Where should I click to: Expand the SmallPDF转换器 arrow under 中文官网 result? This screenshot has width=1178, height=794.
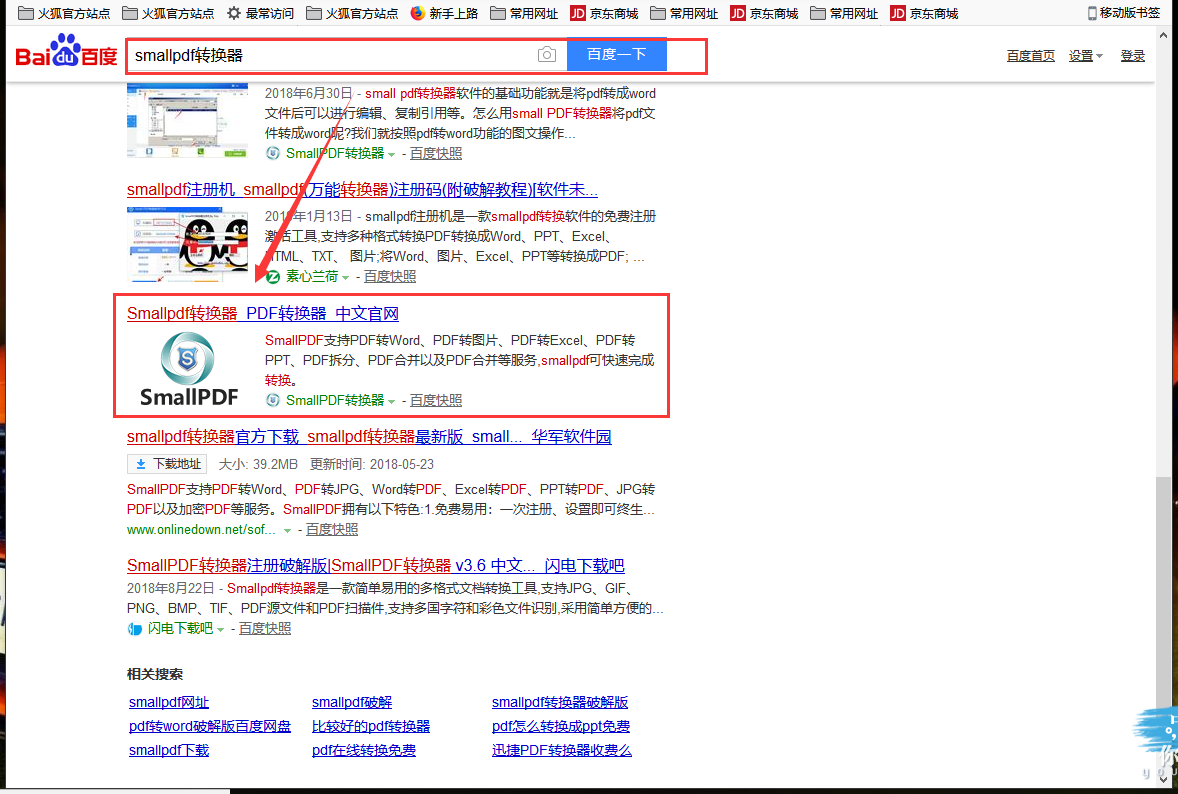coord(391,401)
